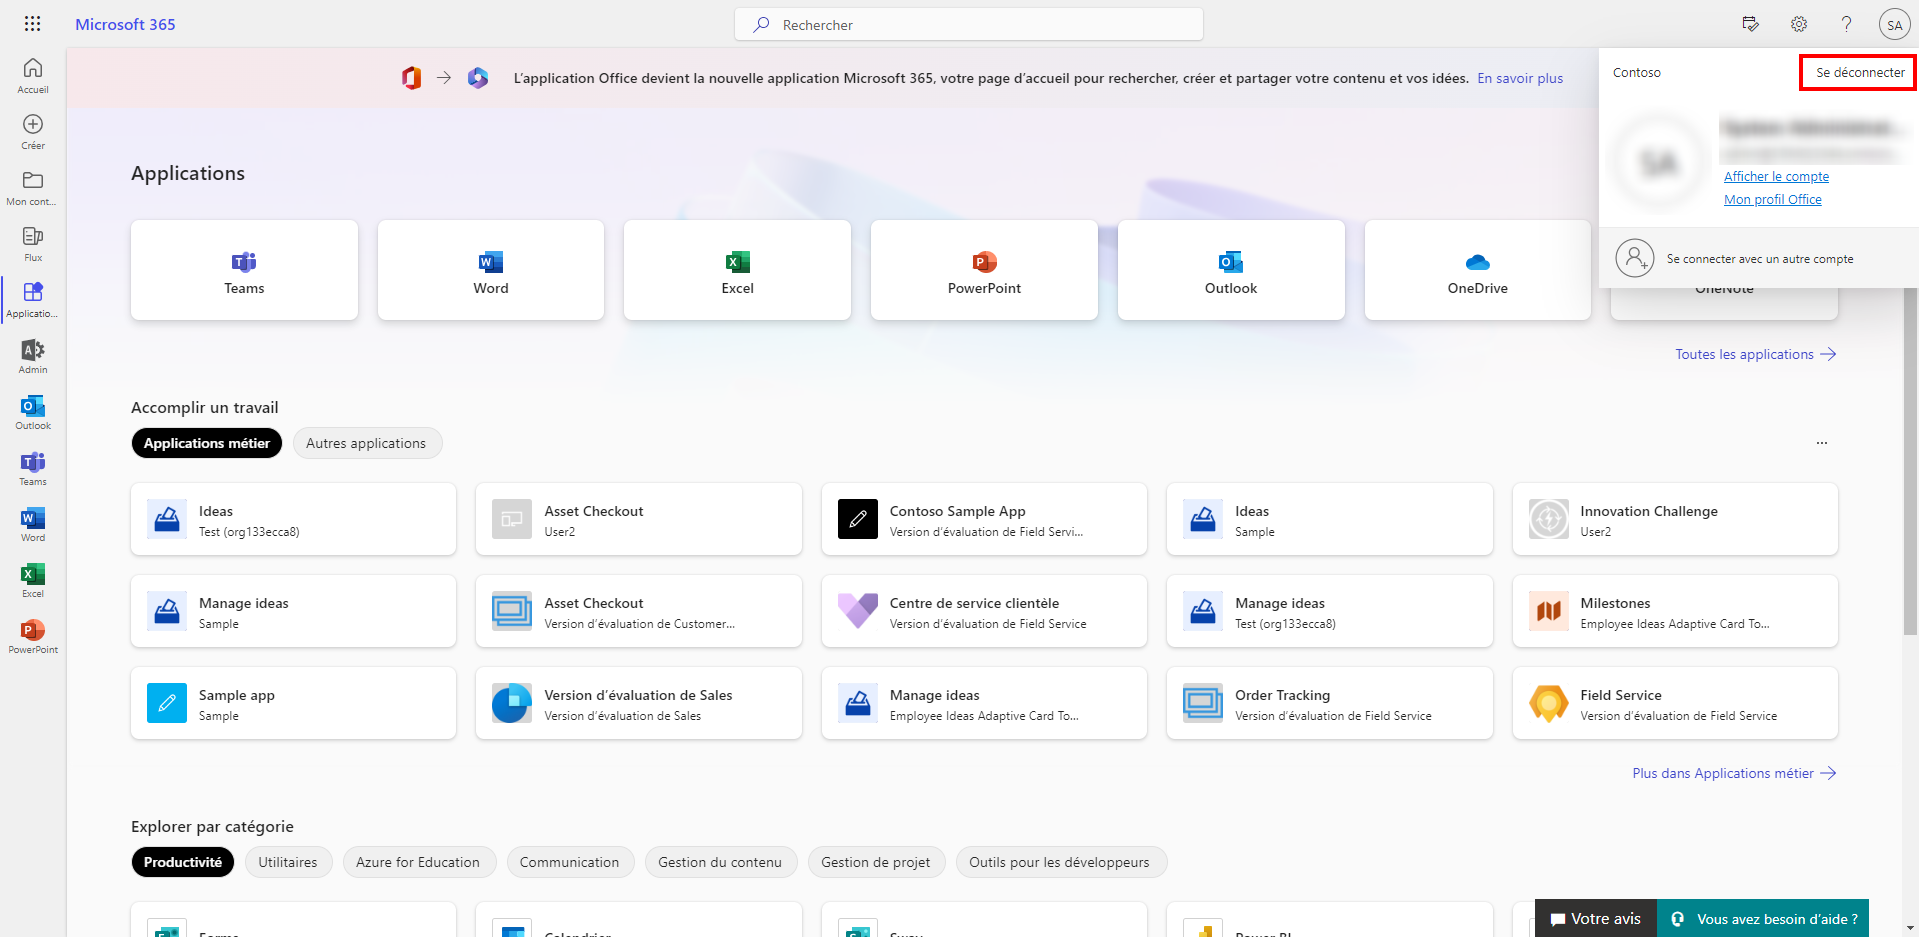Open Toutes les applications link
Image resolution: width=1919 pixels, height=937 pixels.
point(1755,354)
